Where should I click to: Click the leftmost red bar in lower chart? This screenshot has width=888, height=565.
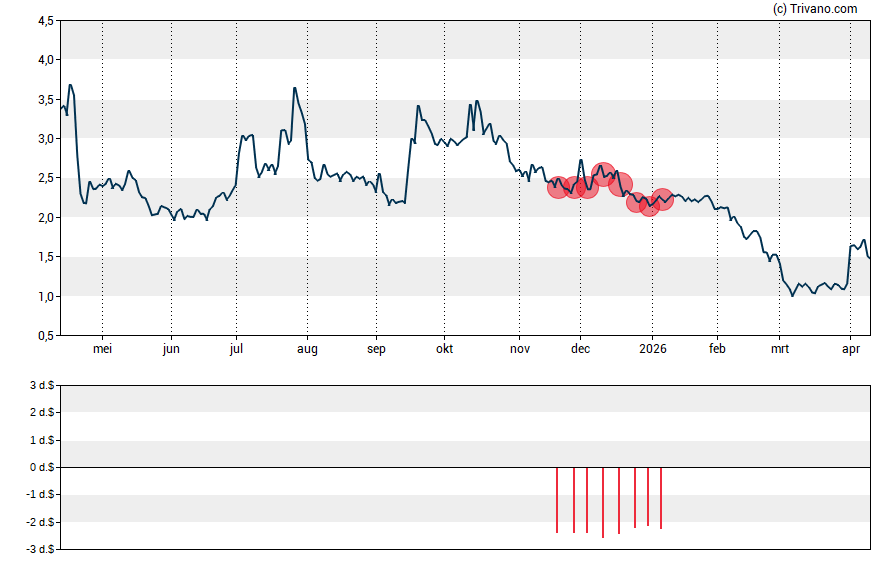pyautogui.click(x=557, y=500)
